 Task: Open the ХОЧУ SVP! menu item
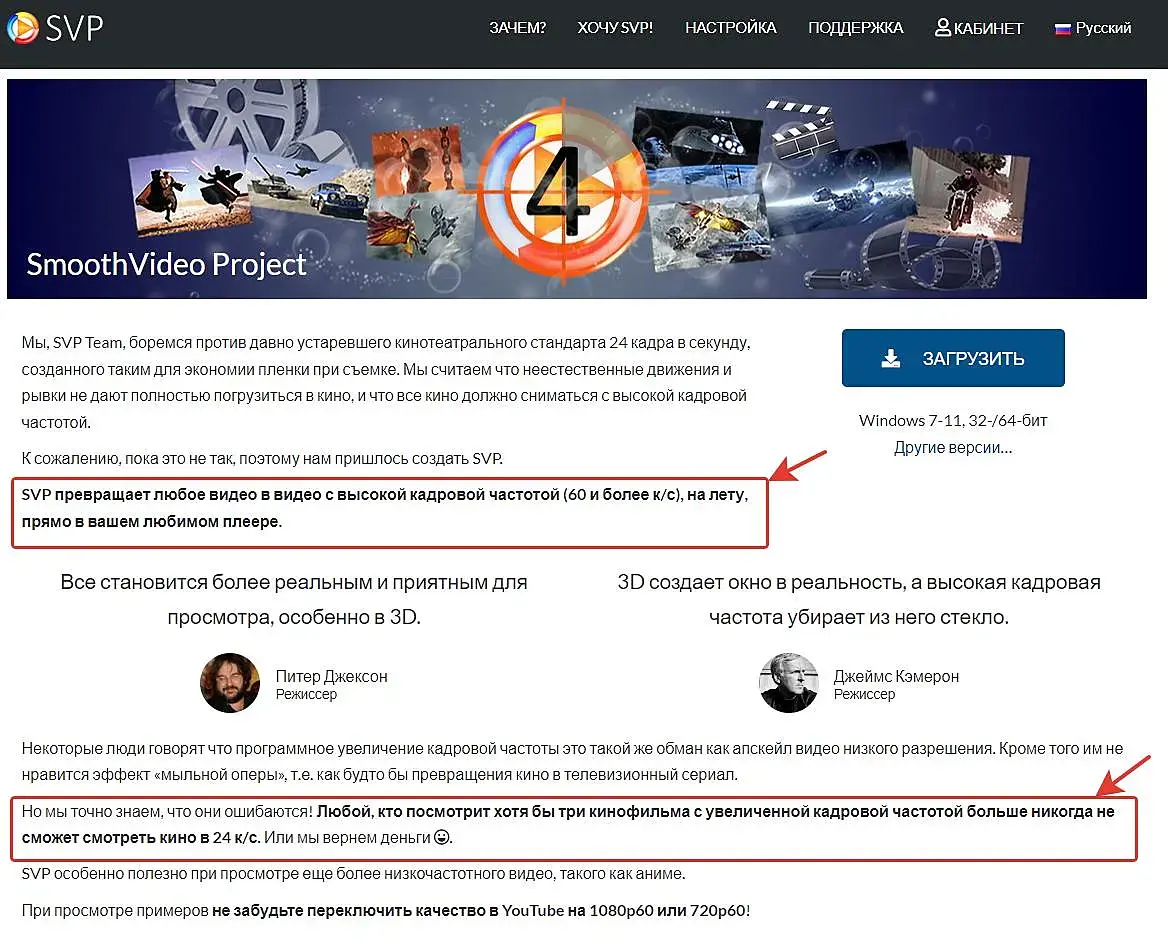pyautogui.click(x=615, y=28)
